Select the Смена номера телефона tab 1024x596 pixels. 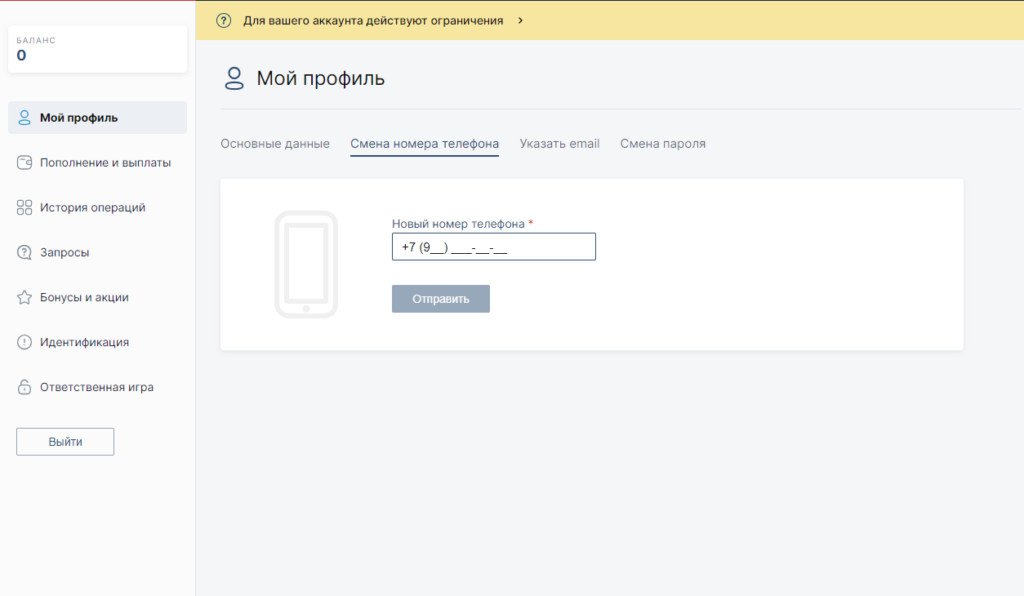tap(424, 144)
